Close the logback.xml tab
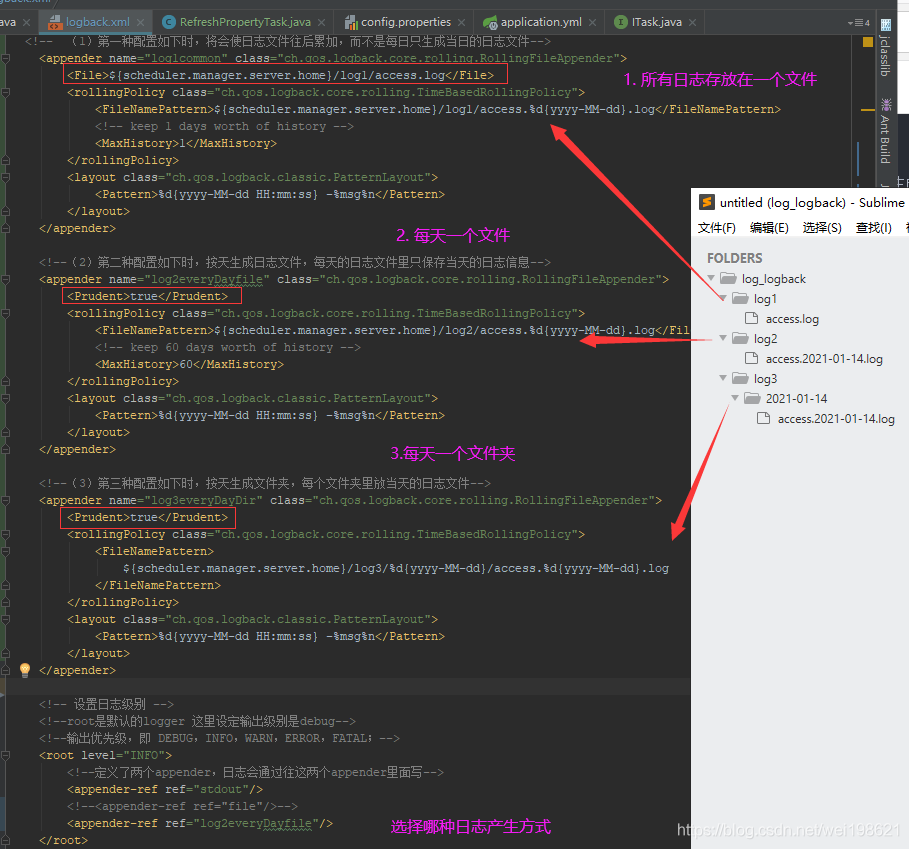The height and width of the screenshot is (849, 909). [140, 23]
